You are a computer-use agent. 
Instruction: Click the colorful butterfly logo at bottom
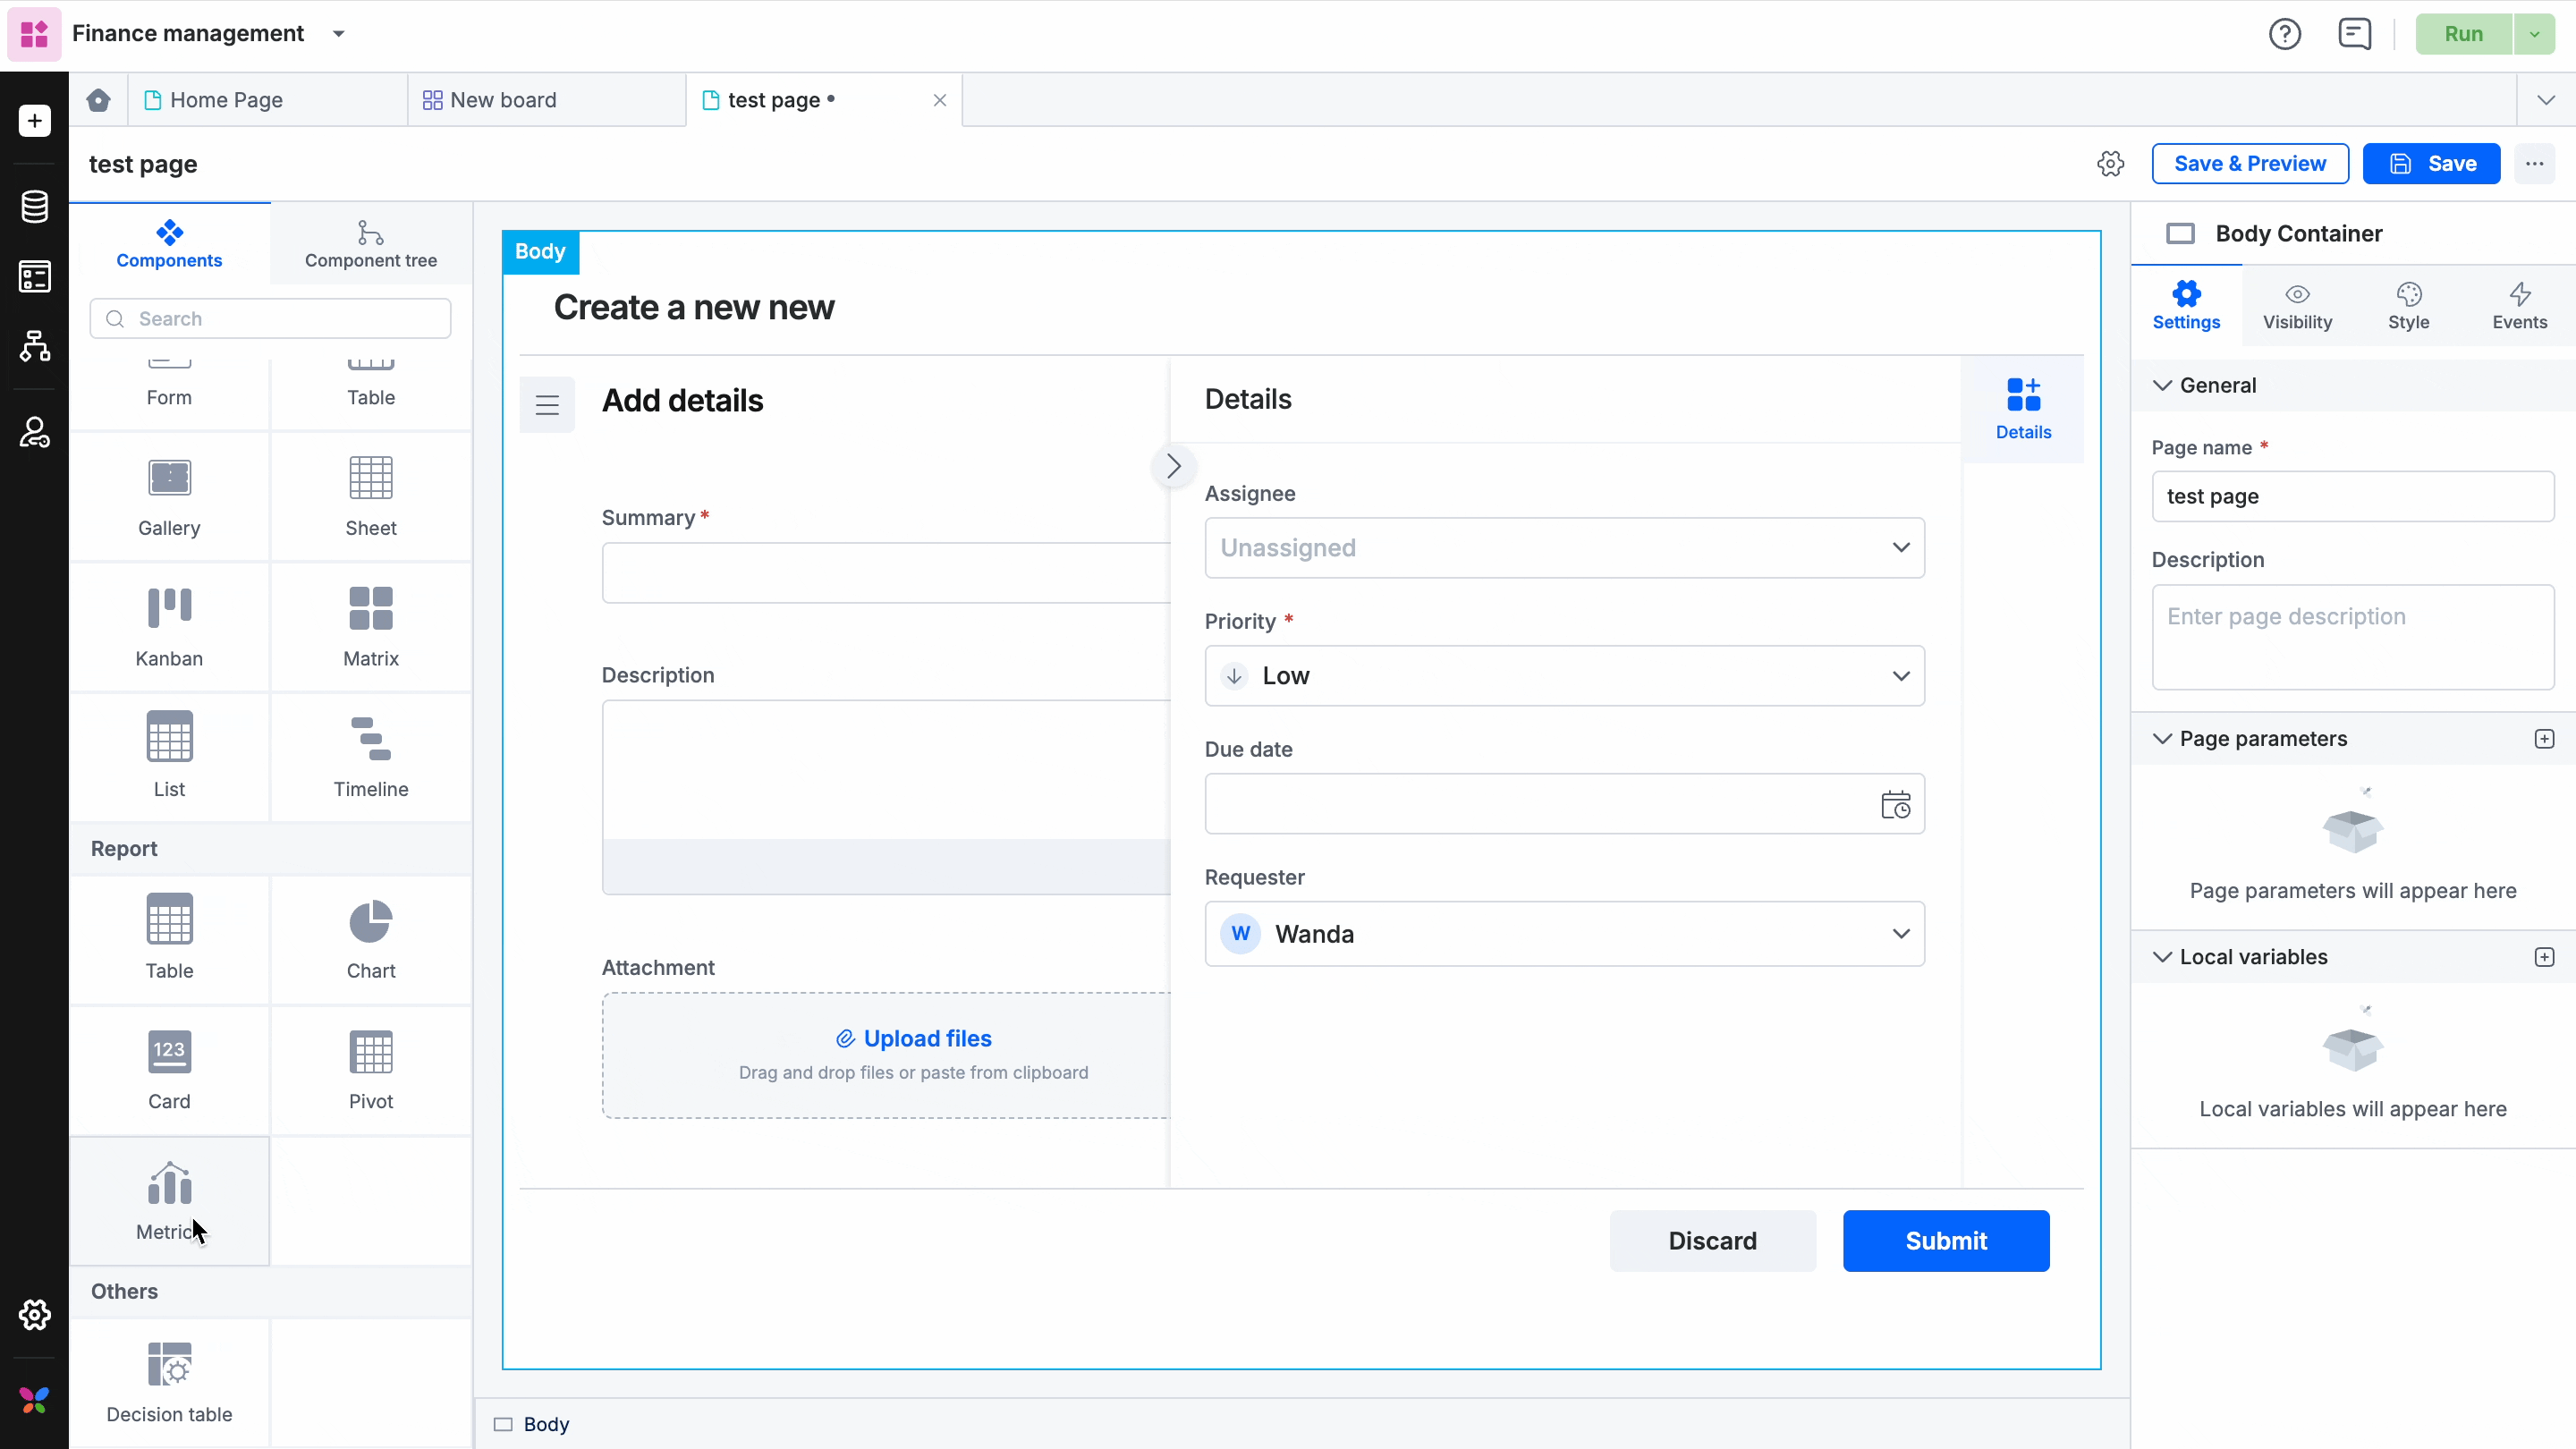[35, 1400]
